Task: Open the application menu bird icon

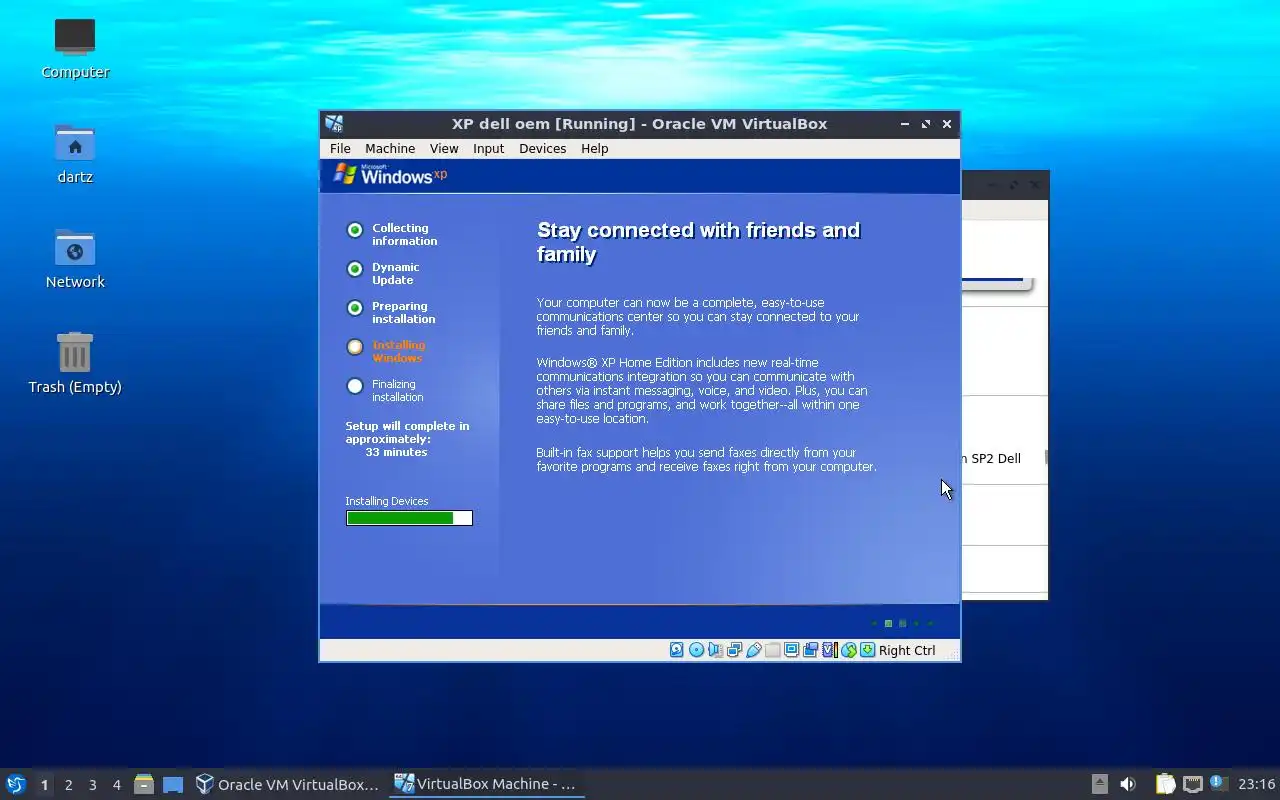Action: 16,784
